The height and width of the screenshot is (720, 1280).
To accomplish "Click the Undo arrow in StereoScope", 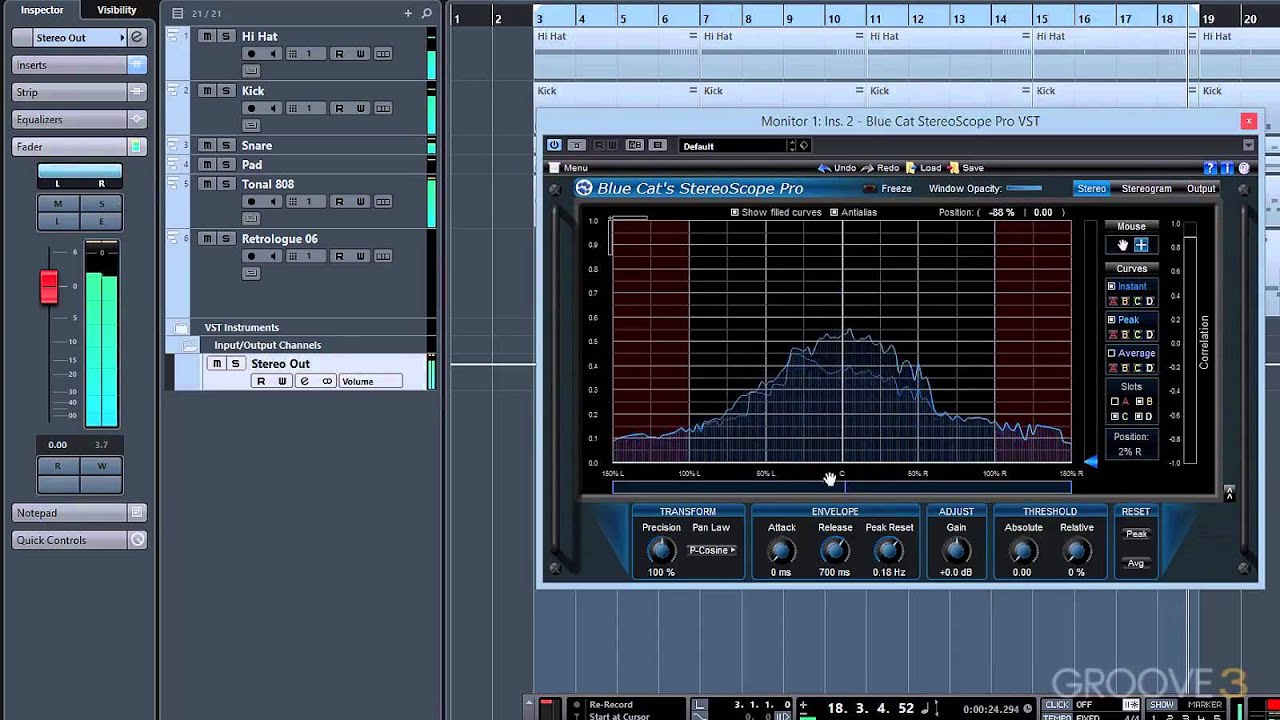I will (x=824, y=168).
